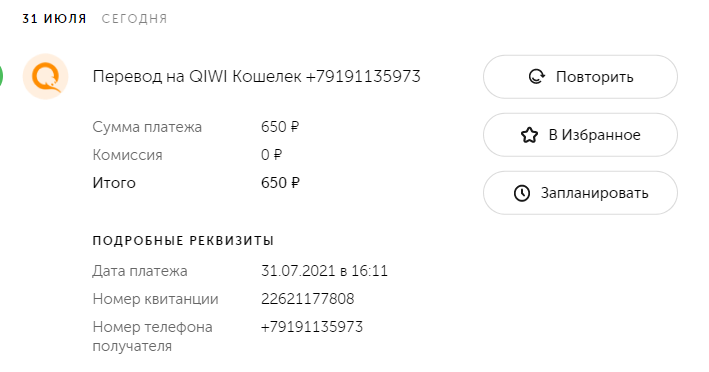Click the repeat arrow icon in Повторить
The height and width of the screenshot is (372, 709).
537,77
